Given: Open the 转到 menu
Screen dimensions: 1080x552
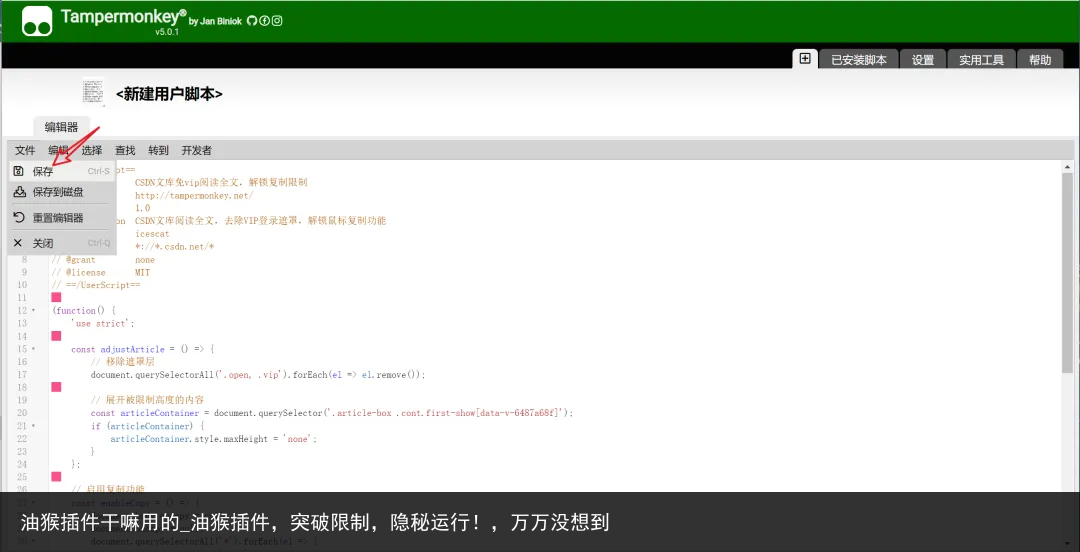Looking at the screenshot, I should pos(158,150).
